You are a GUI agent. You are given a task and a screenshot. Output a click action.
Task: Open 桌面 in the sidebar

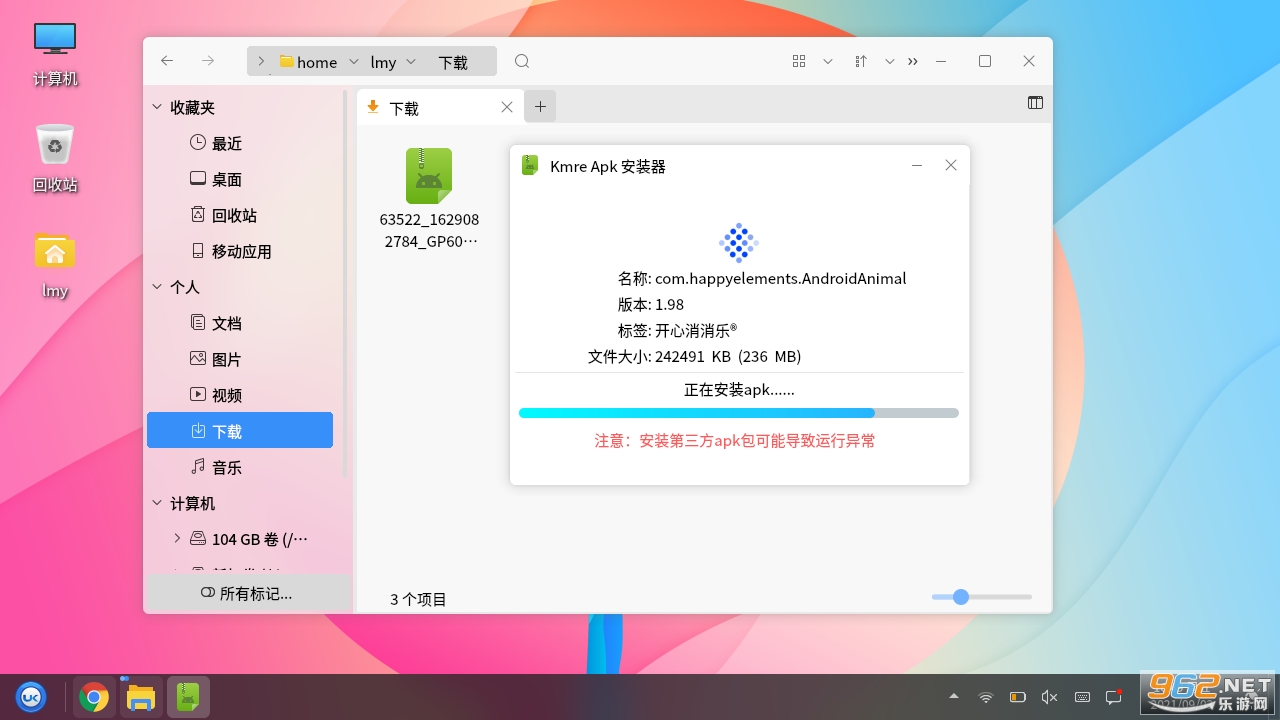(240, 179)
